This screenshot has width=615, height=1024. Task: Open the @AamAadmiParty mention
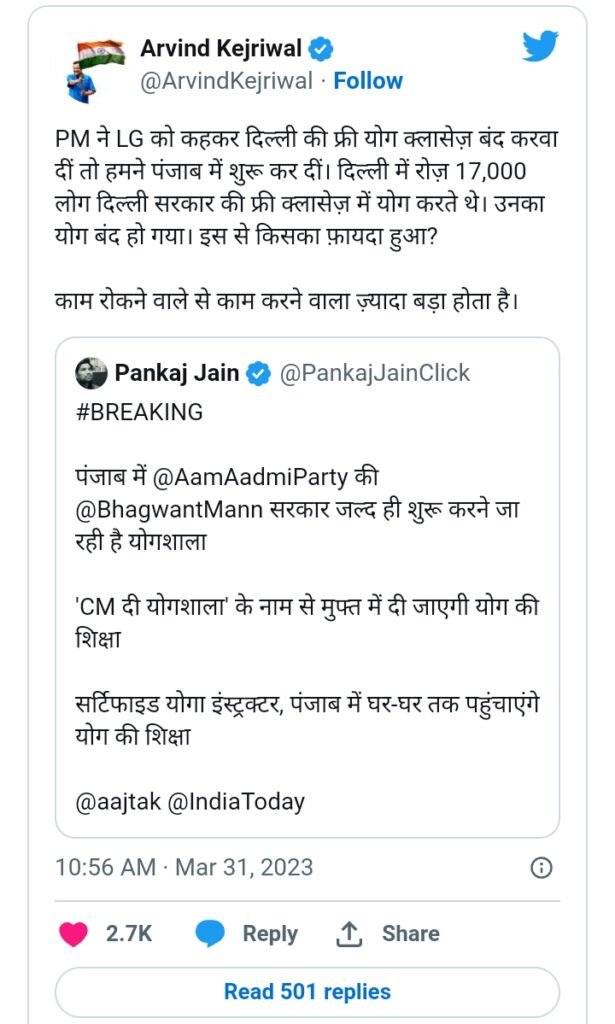click(x=250, y=477)
